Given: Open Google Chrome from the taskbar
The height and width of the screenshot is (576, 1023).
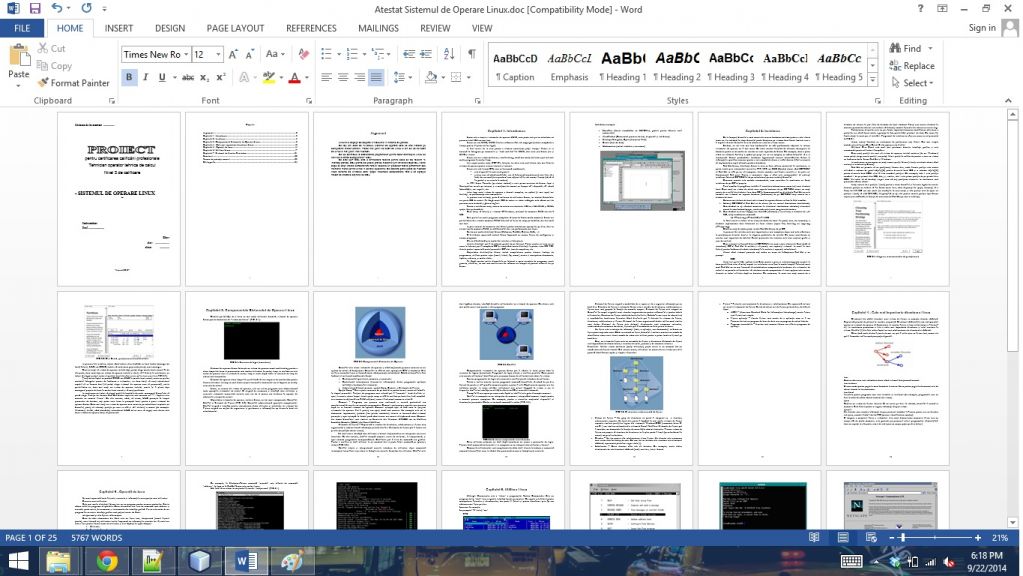Looking at the screenshot, I should 107,561.
